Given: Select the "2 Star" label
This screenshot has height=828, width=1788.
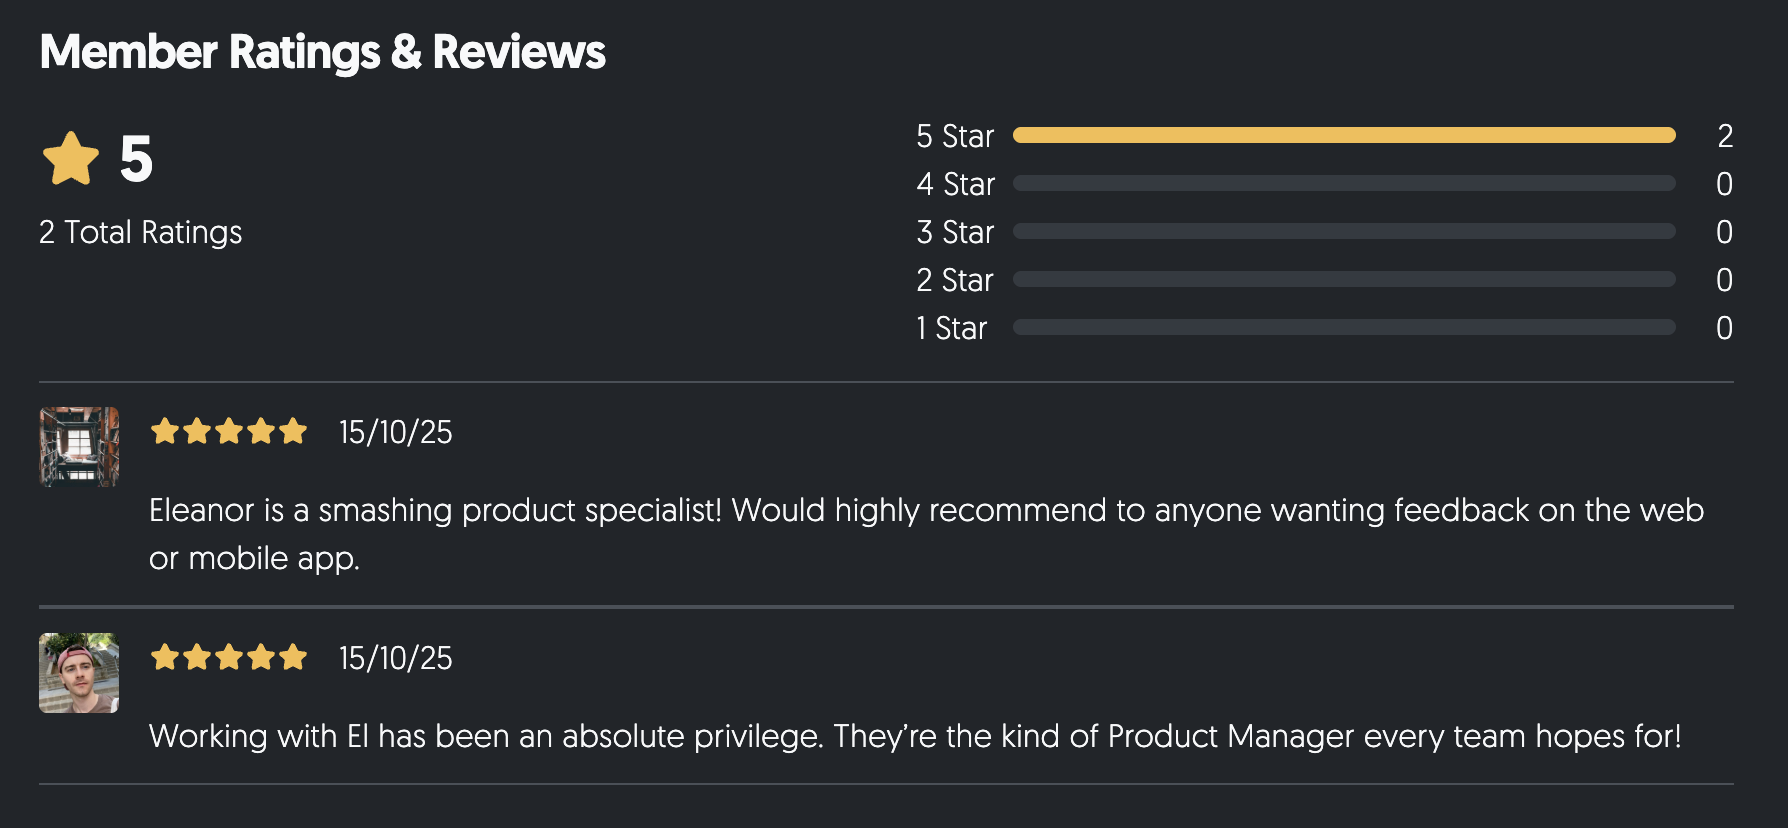Looking at the screenshot, I should (x=955, y=280).
